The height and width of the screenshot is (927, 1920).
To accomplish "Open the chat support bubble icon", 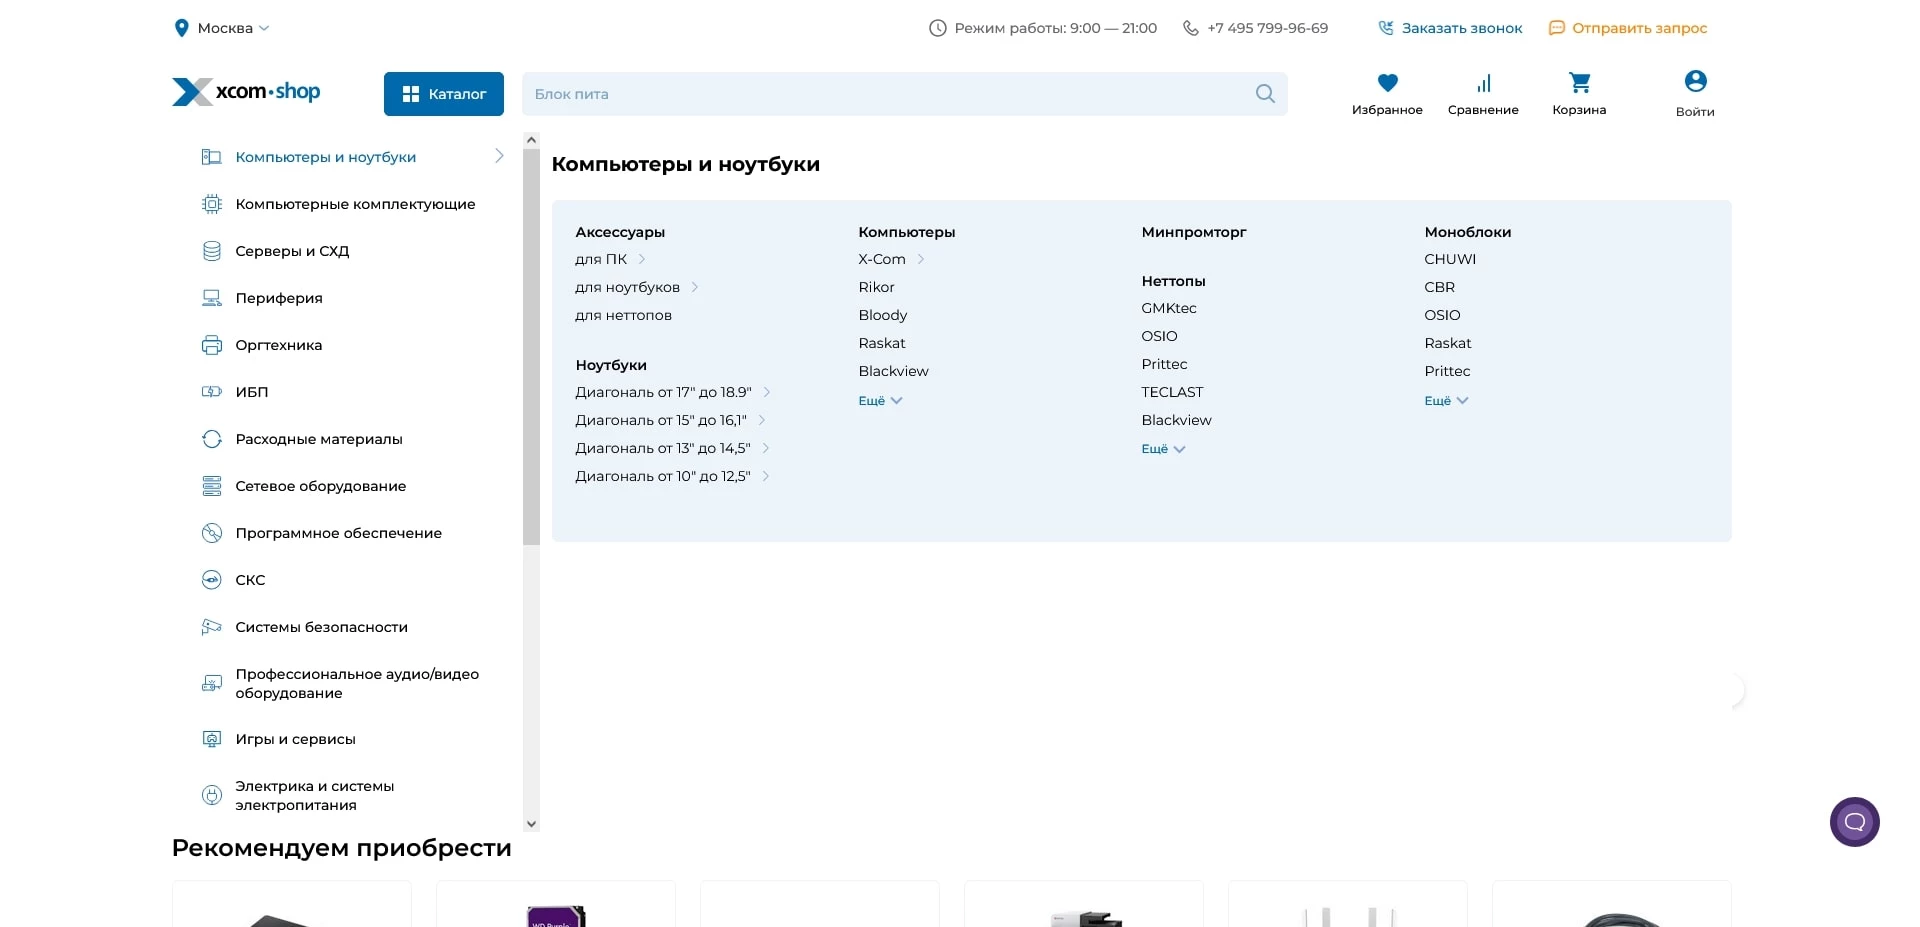I will click(1854, 822).
